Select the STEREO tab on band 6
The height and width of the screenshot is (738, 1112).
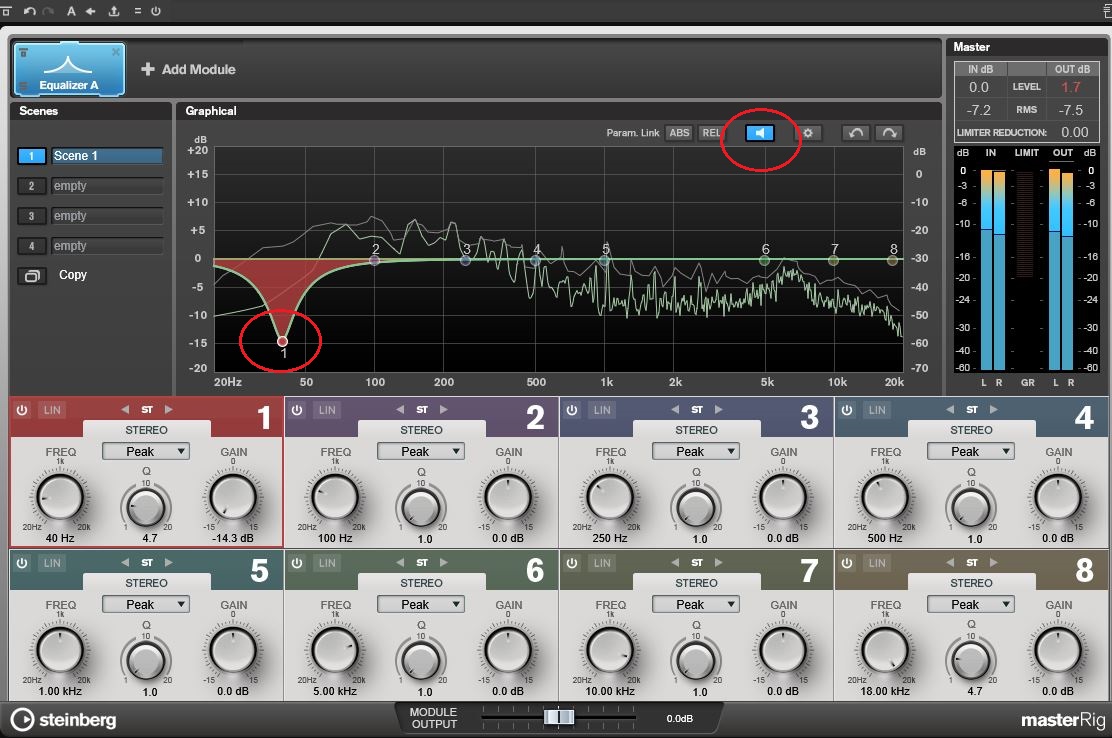pos(422,583)
